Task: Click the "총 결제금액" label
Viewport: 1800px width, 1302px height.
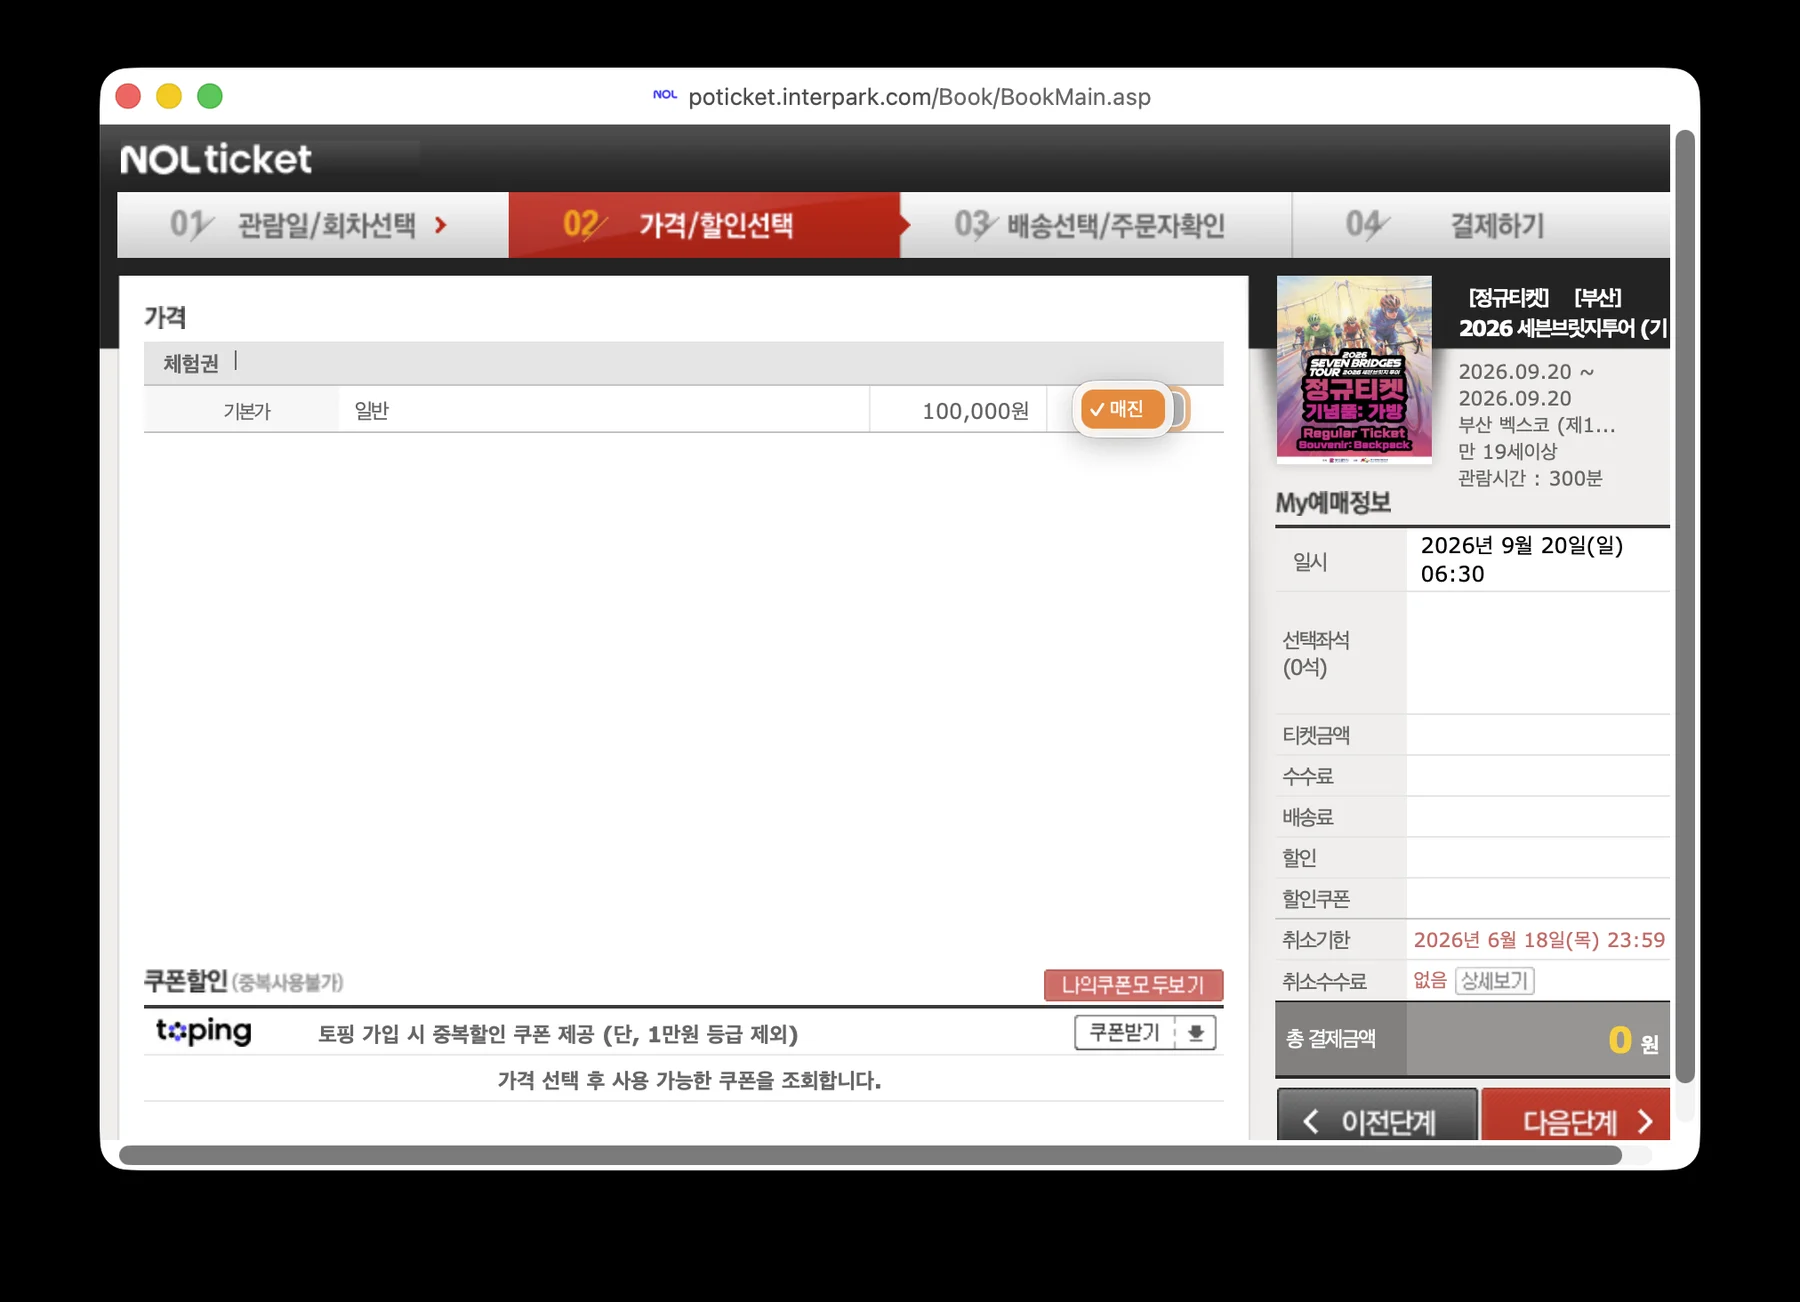Action: [1330, 1039]
